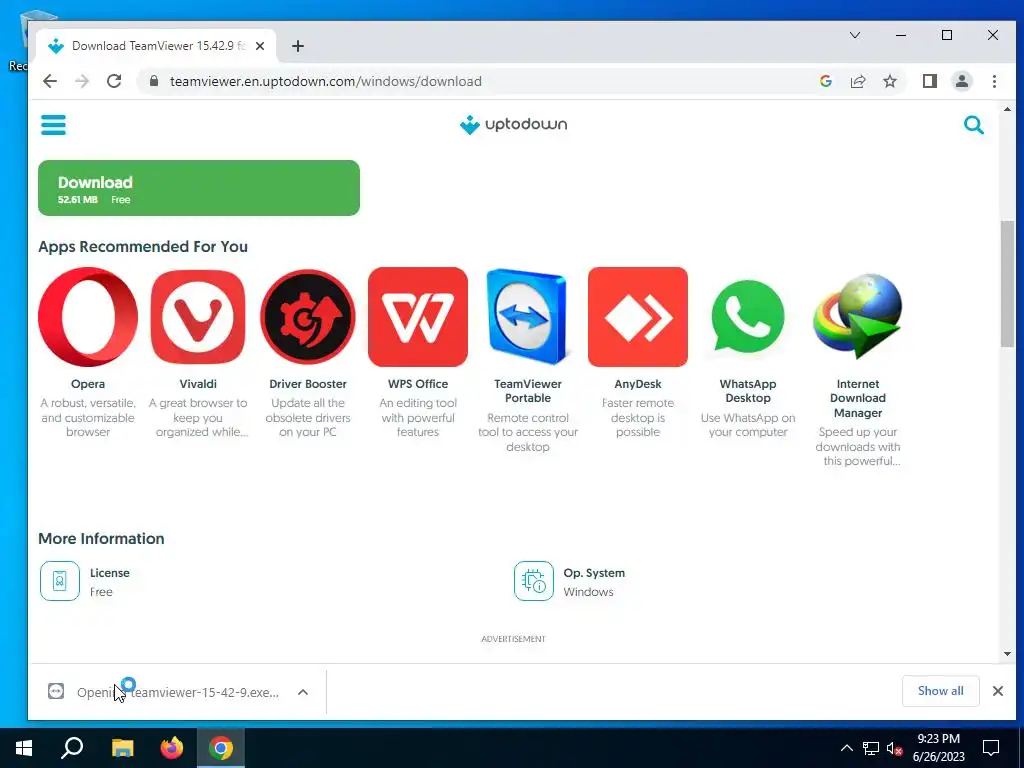Click the uptodown search magnifier icon

point(974,125)
